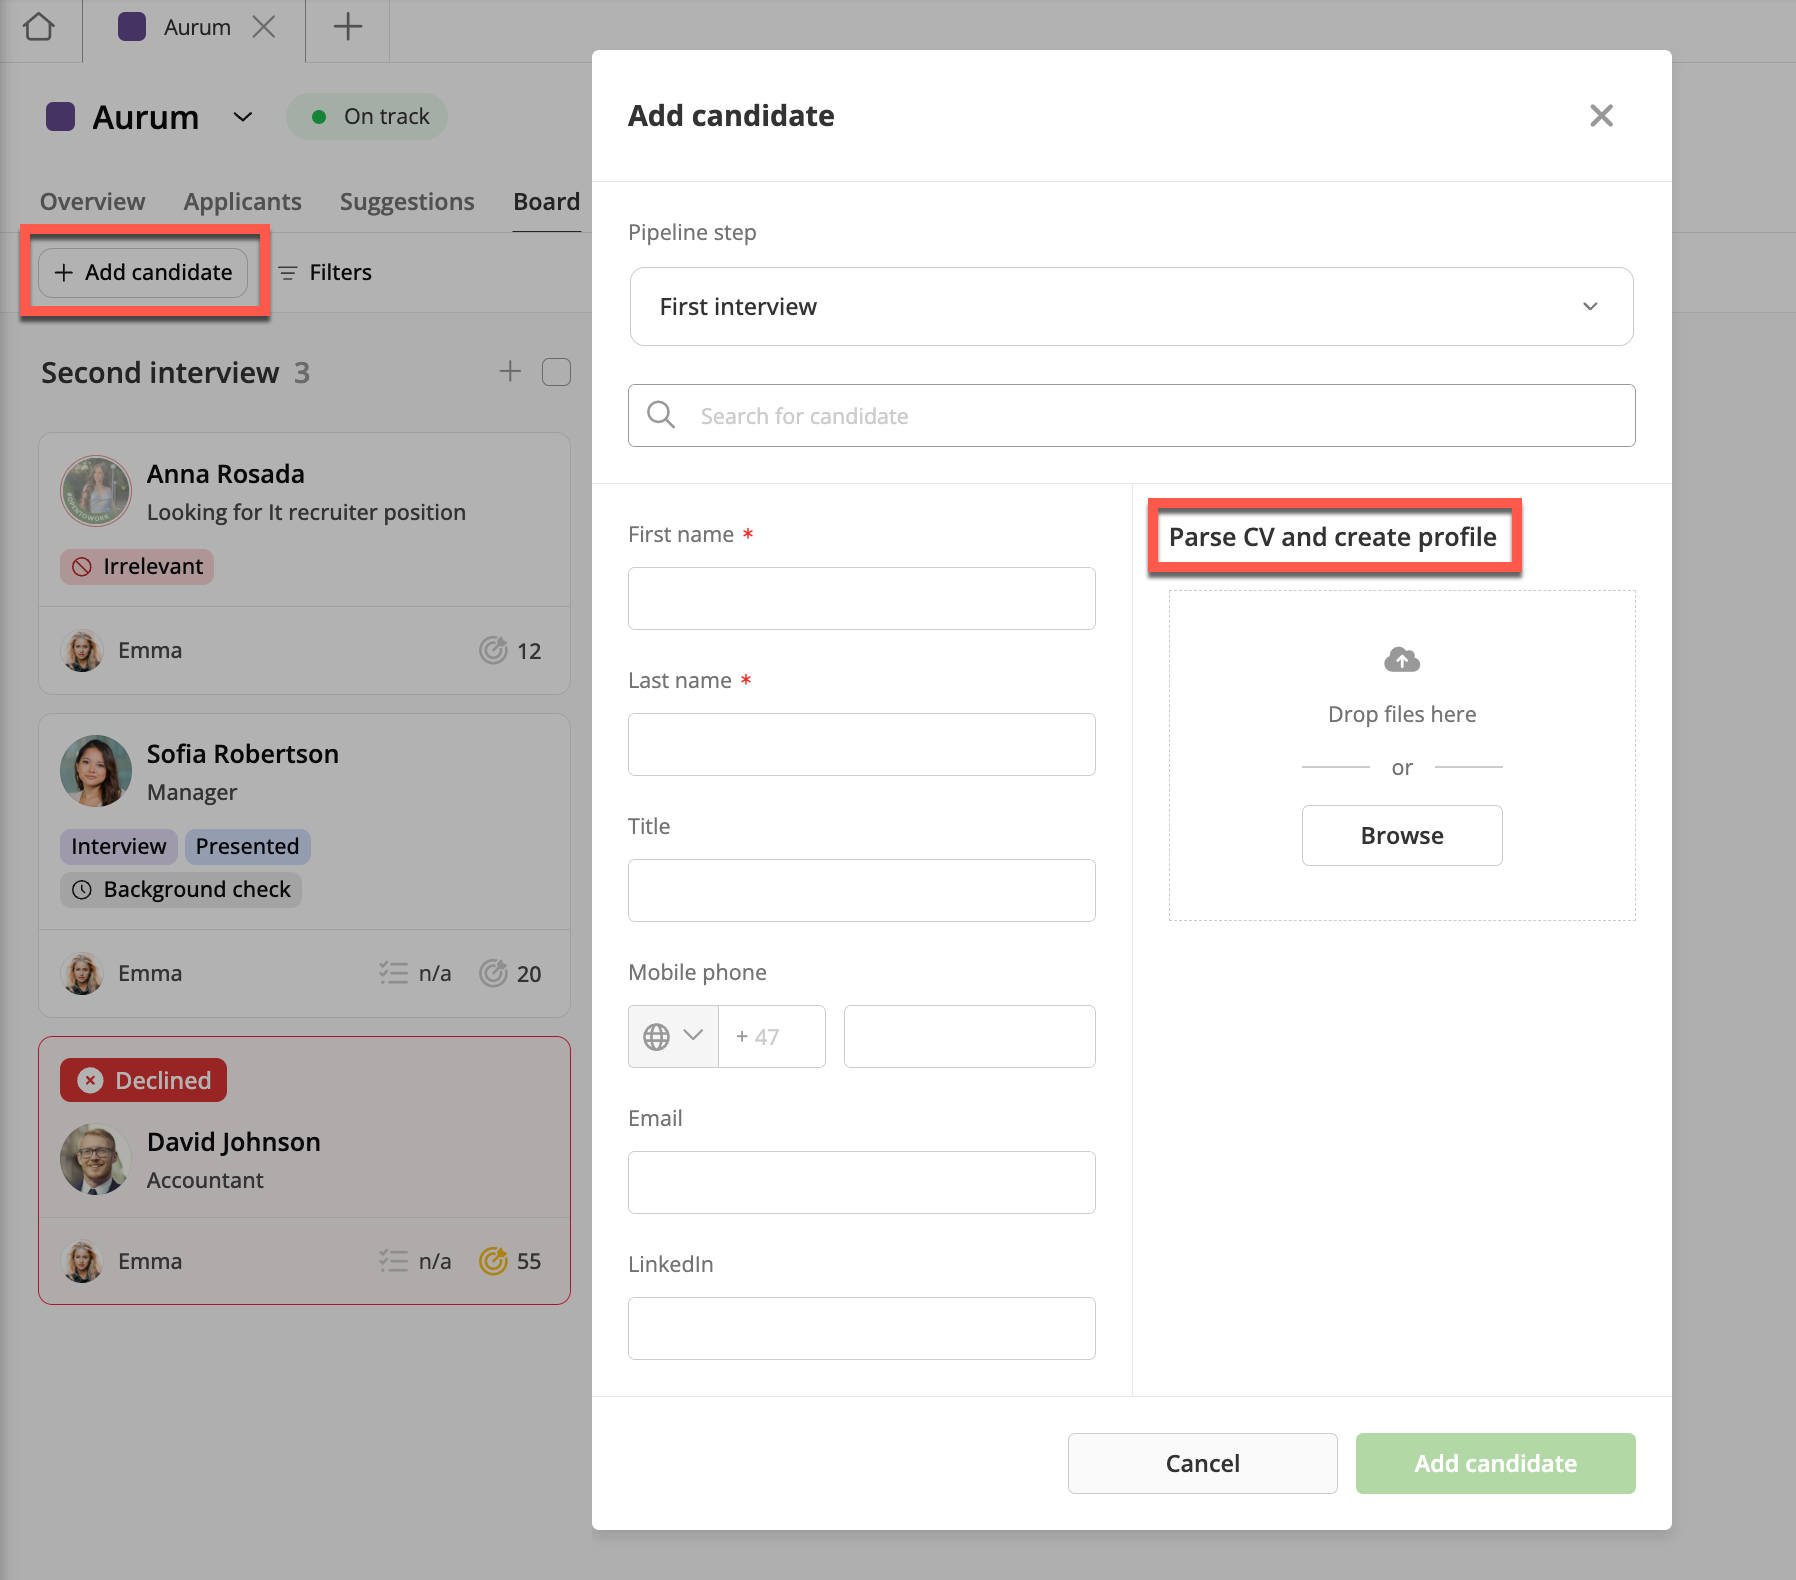The height and width of the screenshot is (1580, 1796).
Task: Click score icon on David Johnson card
Action: 493,1261
